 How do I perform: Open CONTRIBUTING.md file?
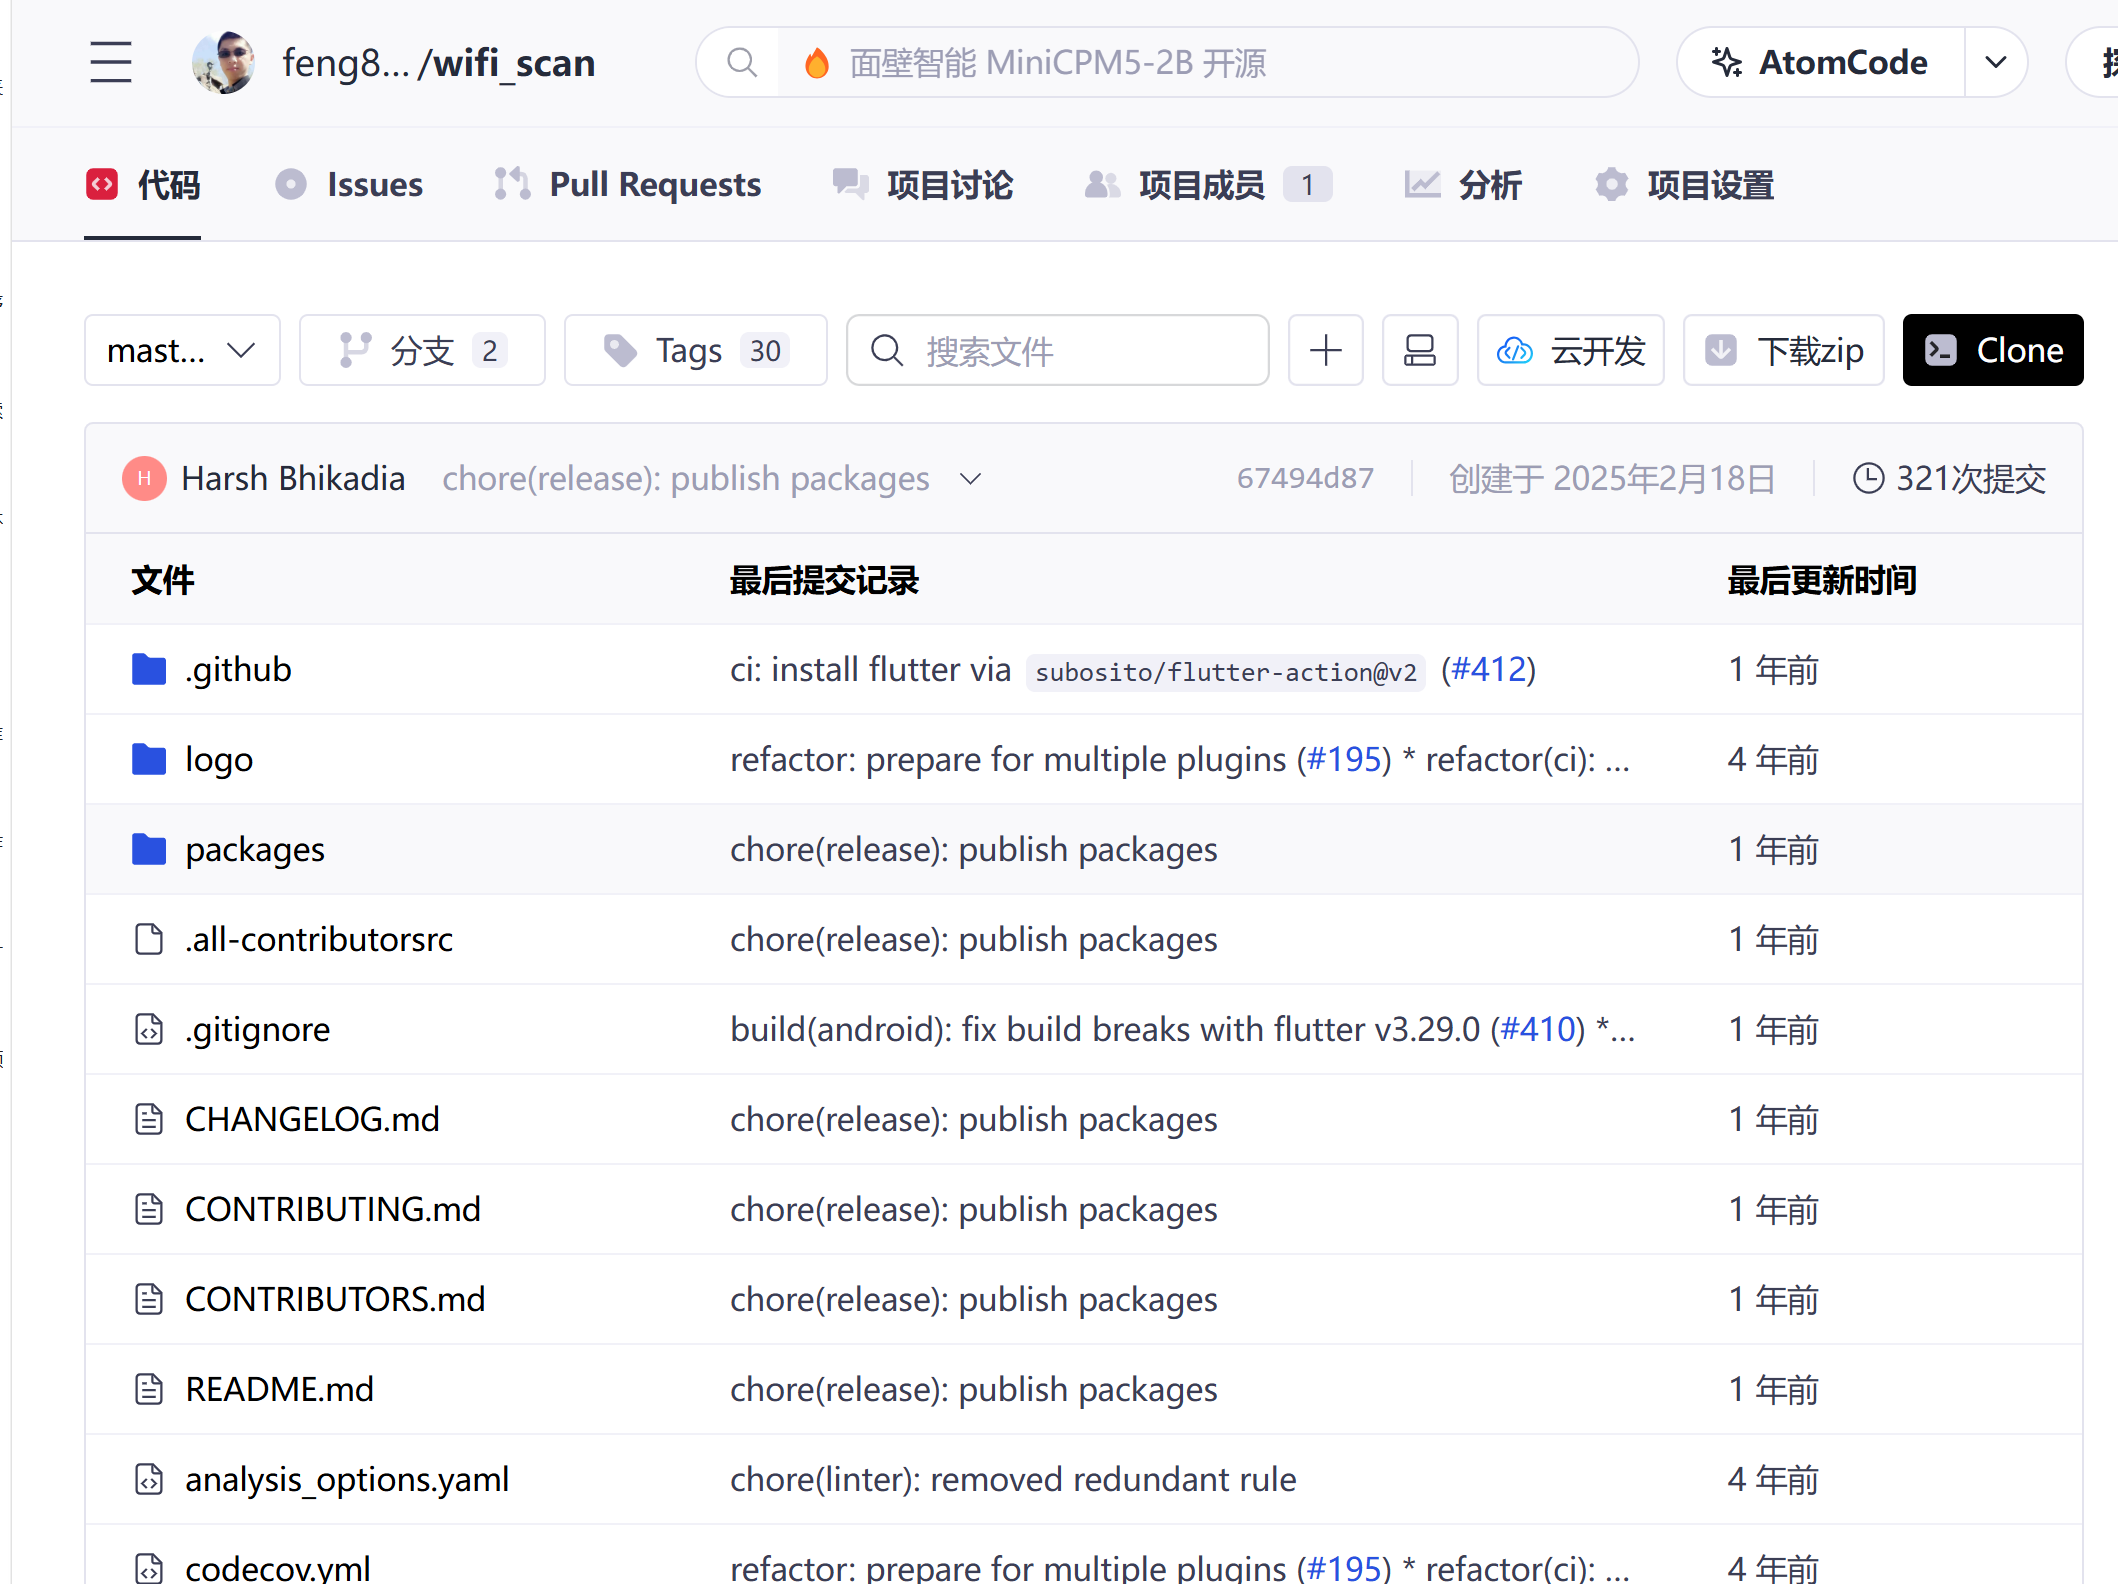[x=333, y=1209]
